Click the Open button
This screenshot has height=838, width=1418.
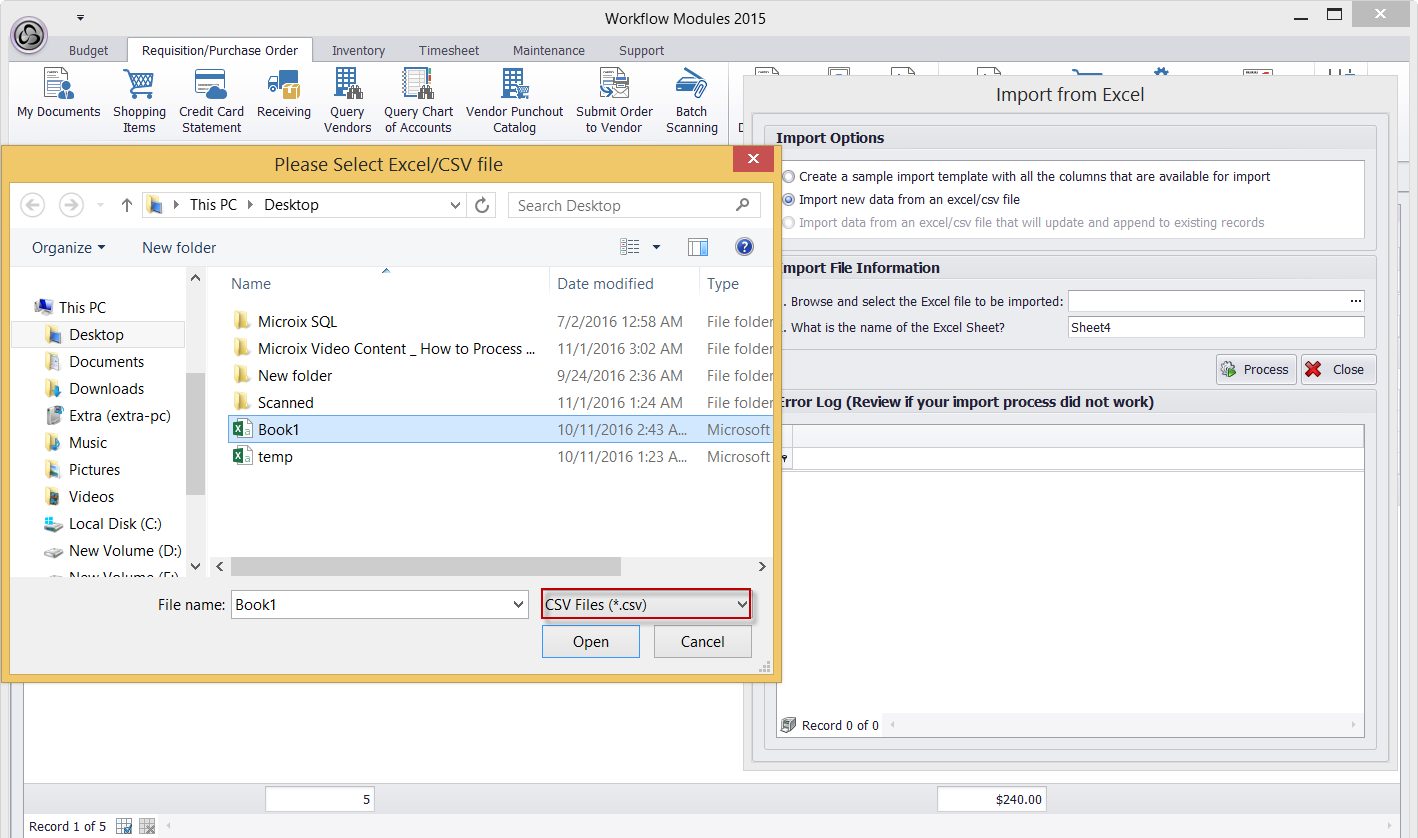coord(590,642)
